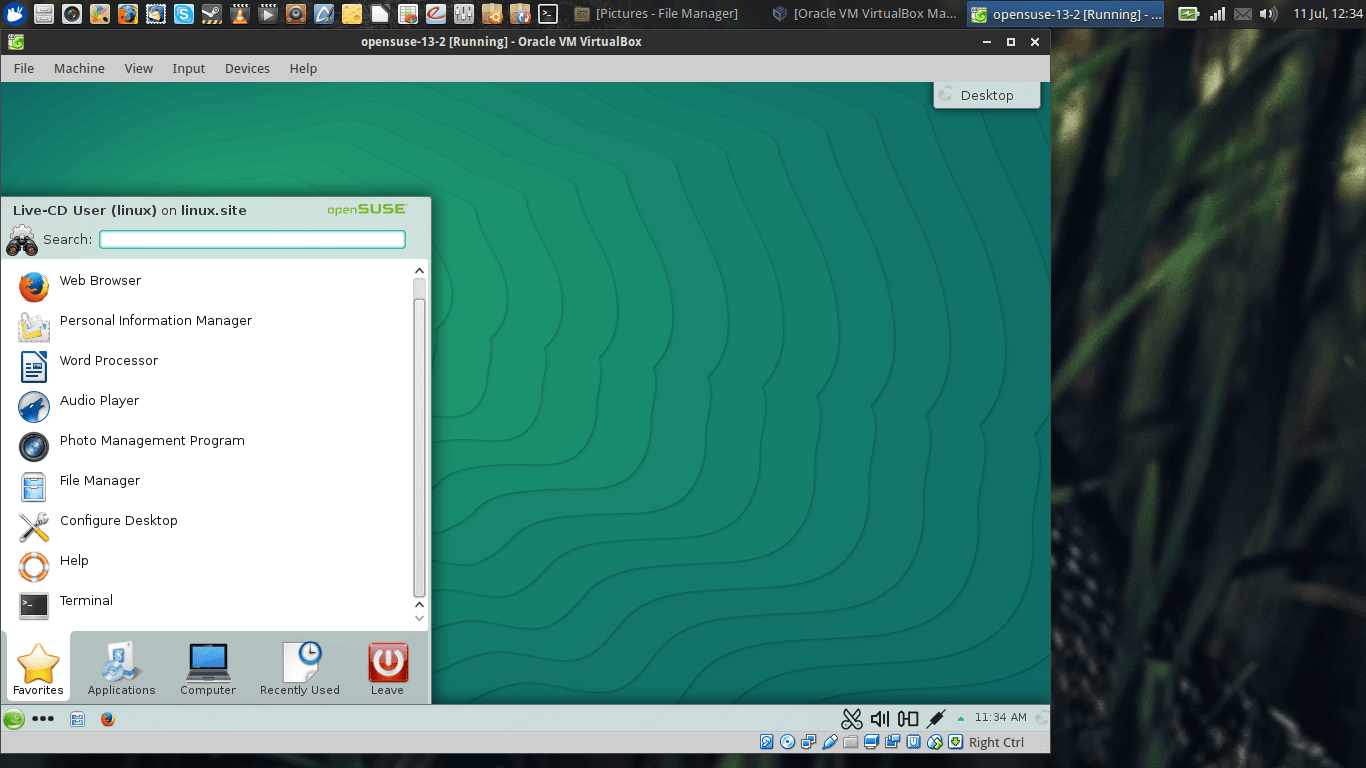The height and width of the screenshot is (768, 1366).
Task: Switch to Computer tab
Action: coord(208,668)
